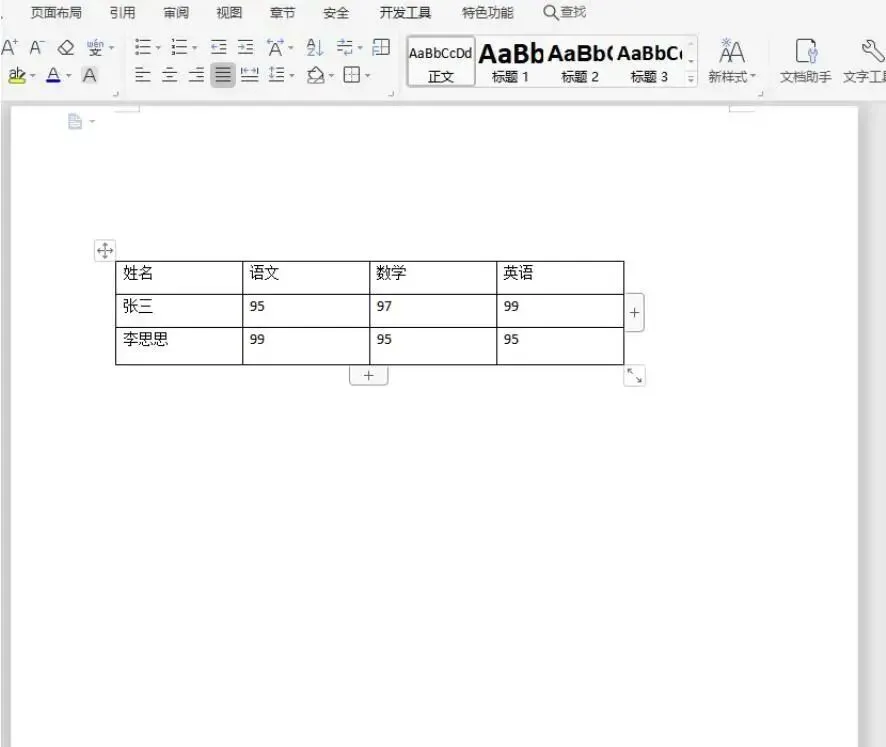Decrease the paragraph indent
886x747 pixels.
coord(219,47)
